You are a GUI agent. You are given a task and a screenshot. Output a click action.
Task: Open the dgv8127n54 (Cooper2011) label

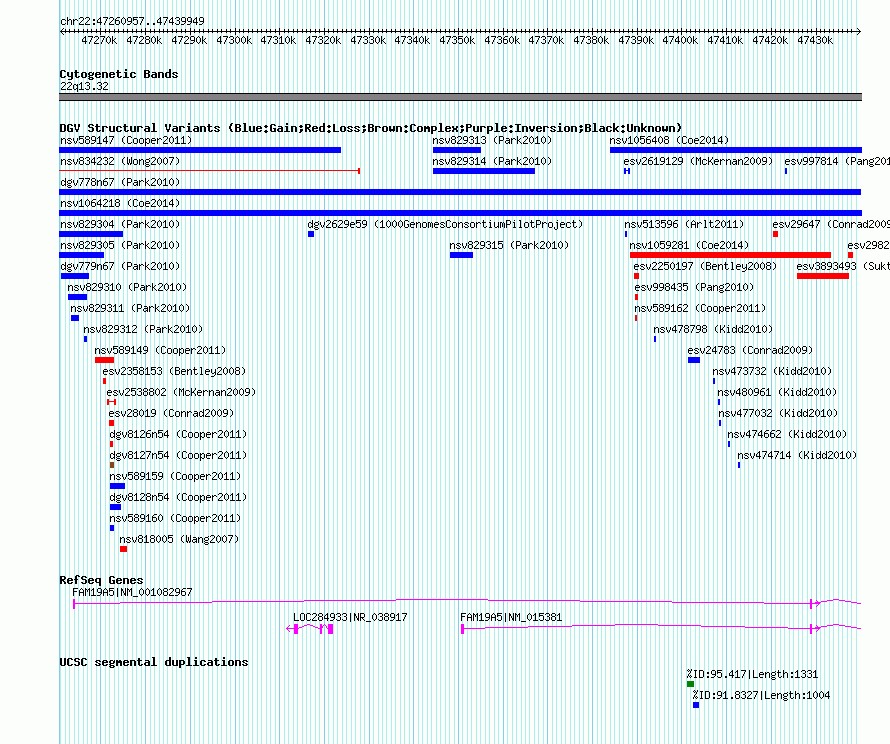[x=178, y=455]
